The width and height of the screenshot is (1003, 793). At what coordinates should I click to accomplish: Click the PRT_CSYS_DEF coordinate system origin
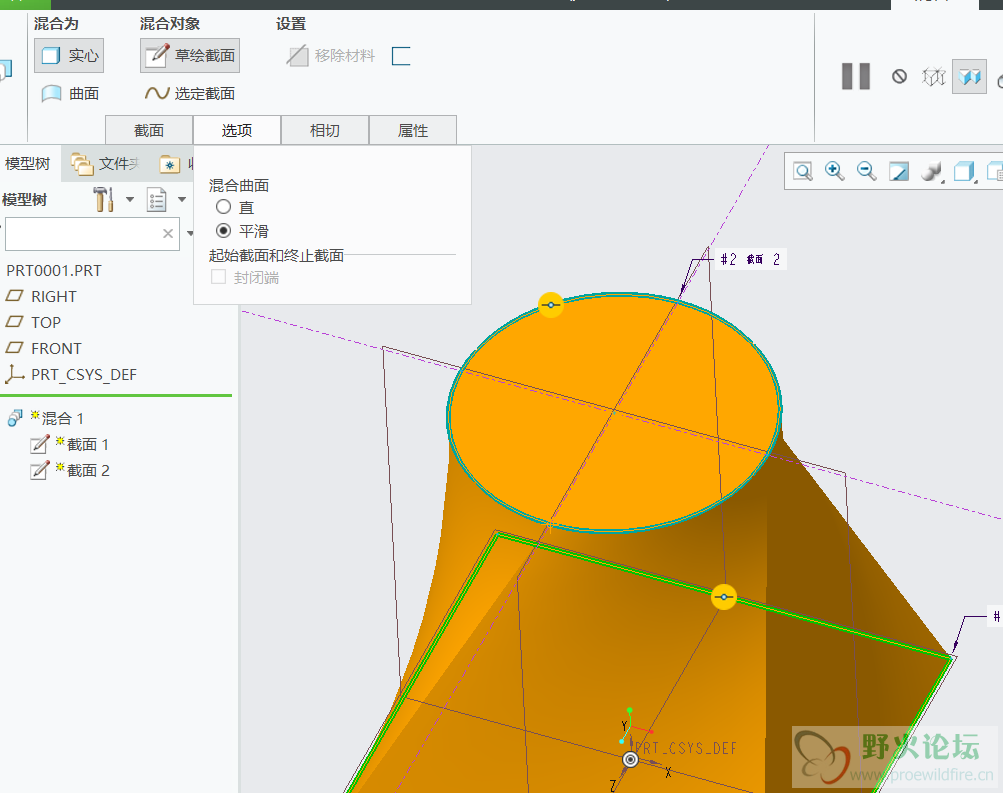pos(631,759)
